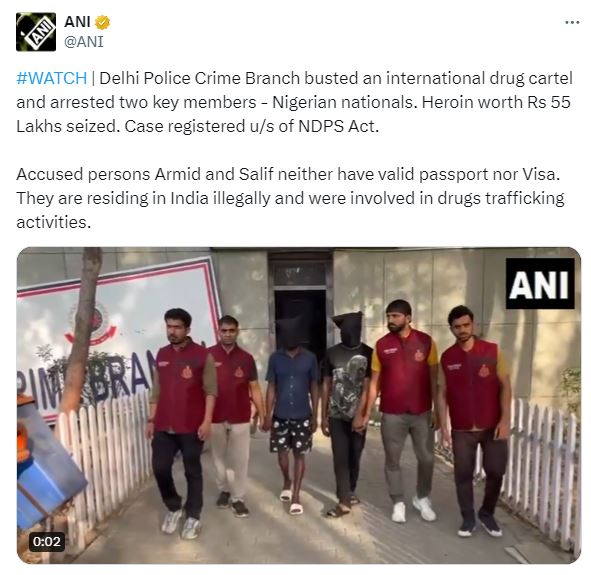The height and width of the screenshot is (575, 591).
Task: Play the video of the arrested suspects
Action: click(x=299, y=405)
